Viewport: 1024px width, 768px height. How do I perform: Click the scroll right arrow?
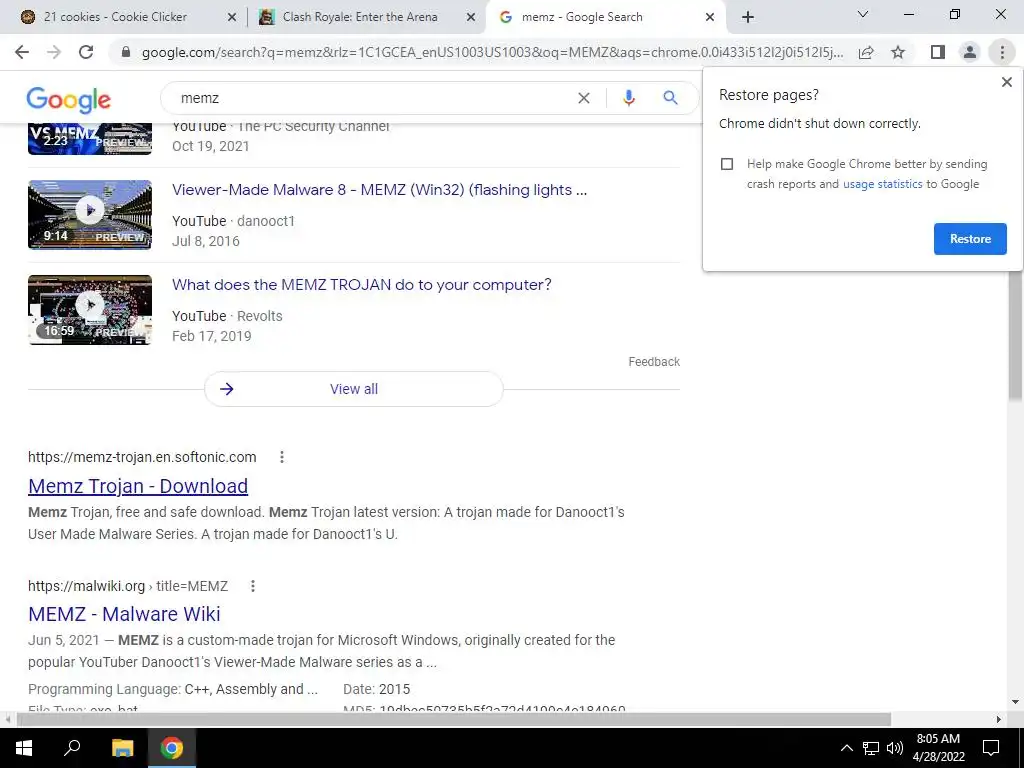tap(999, 720)
